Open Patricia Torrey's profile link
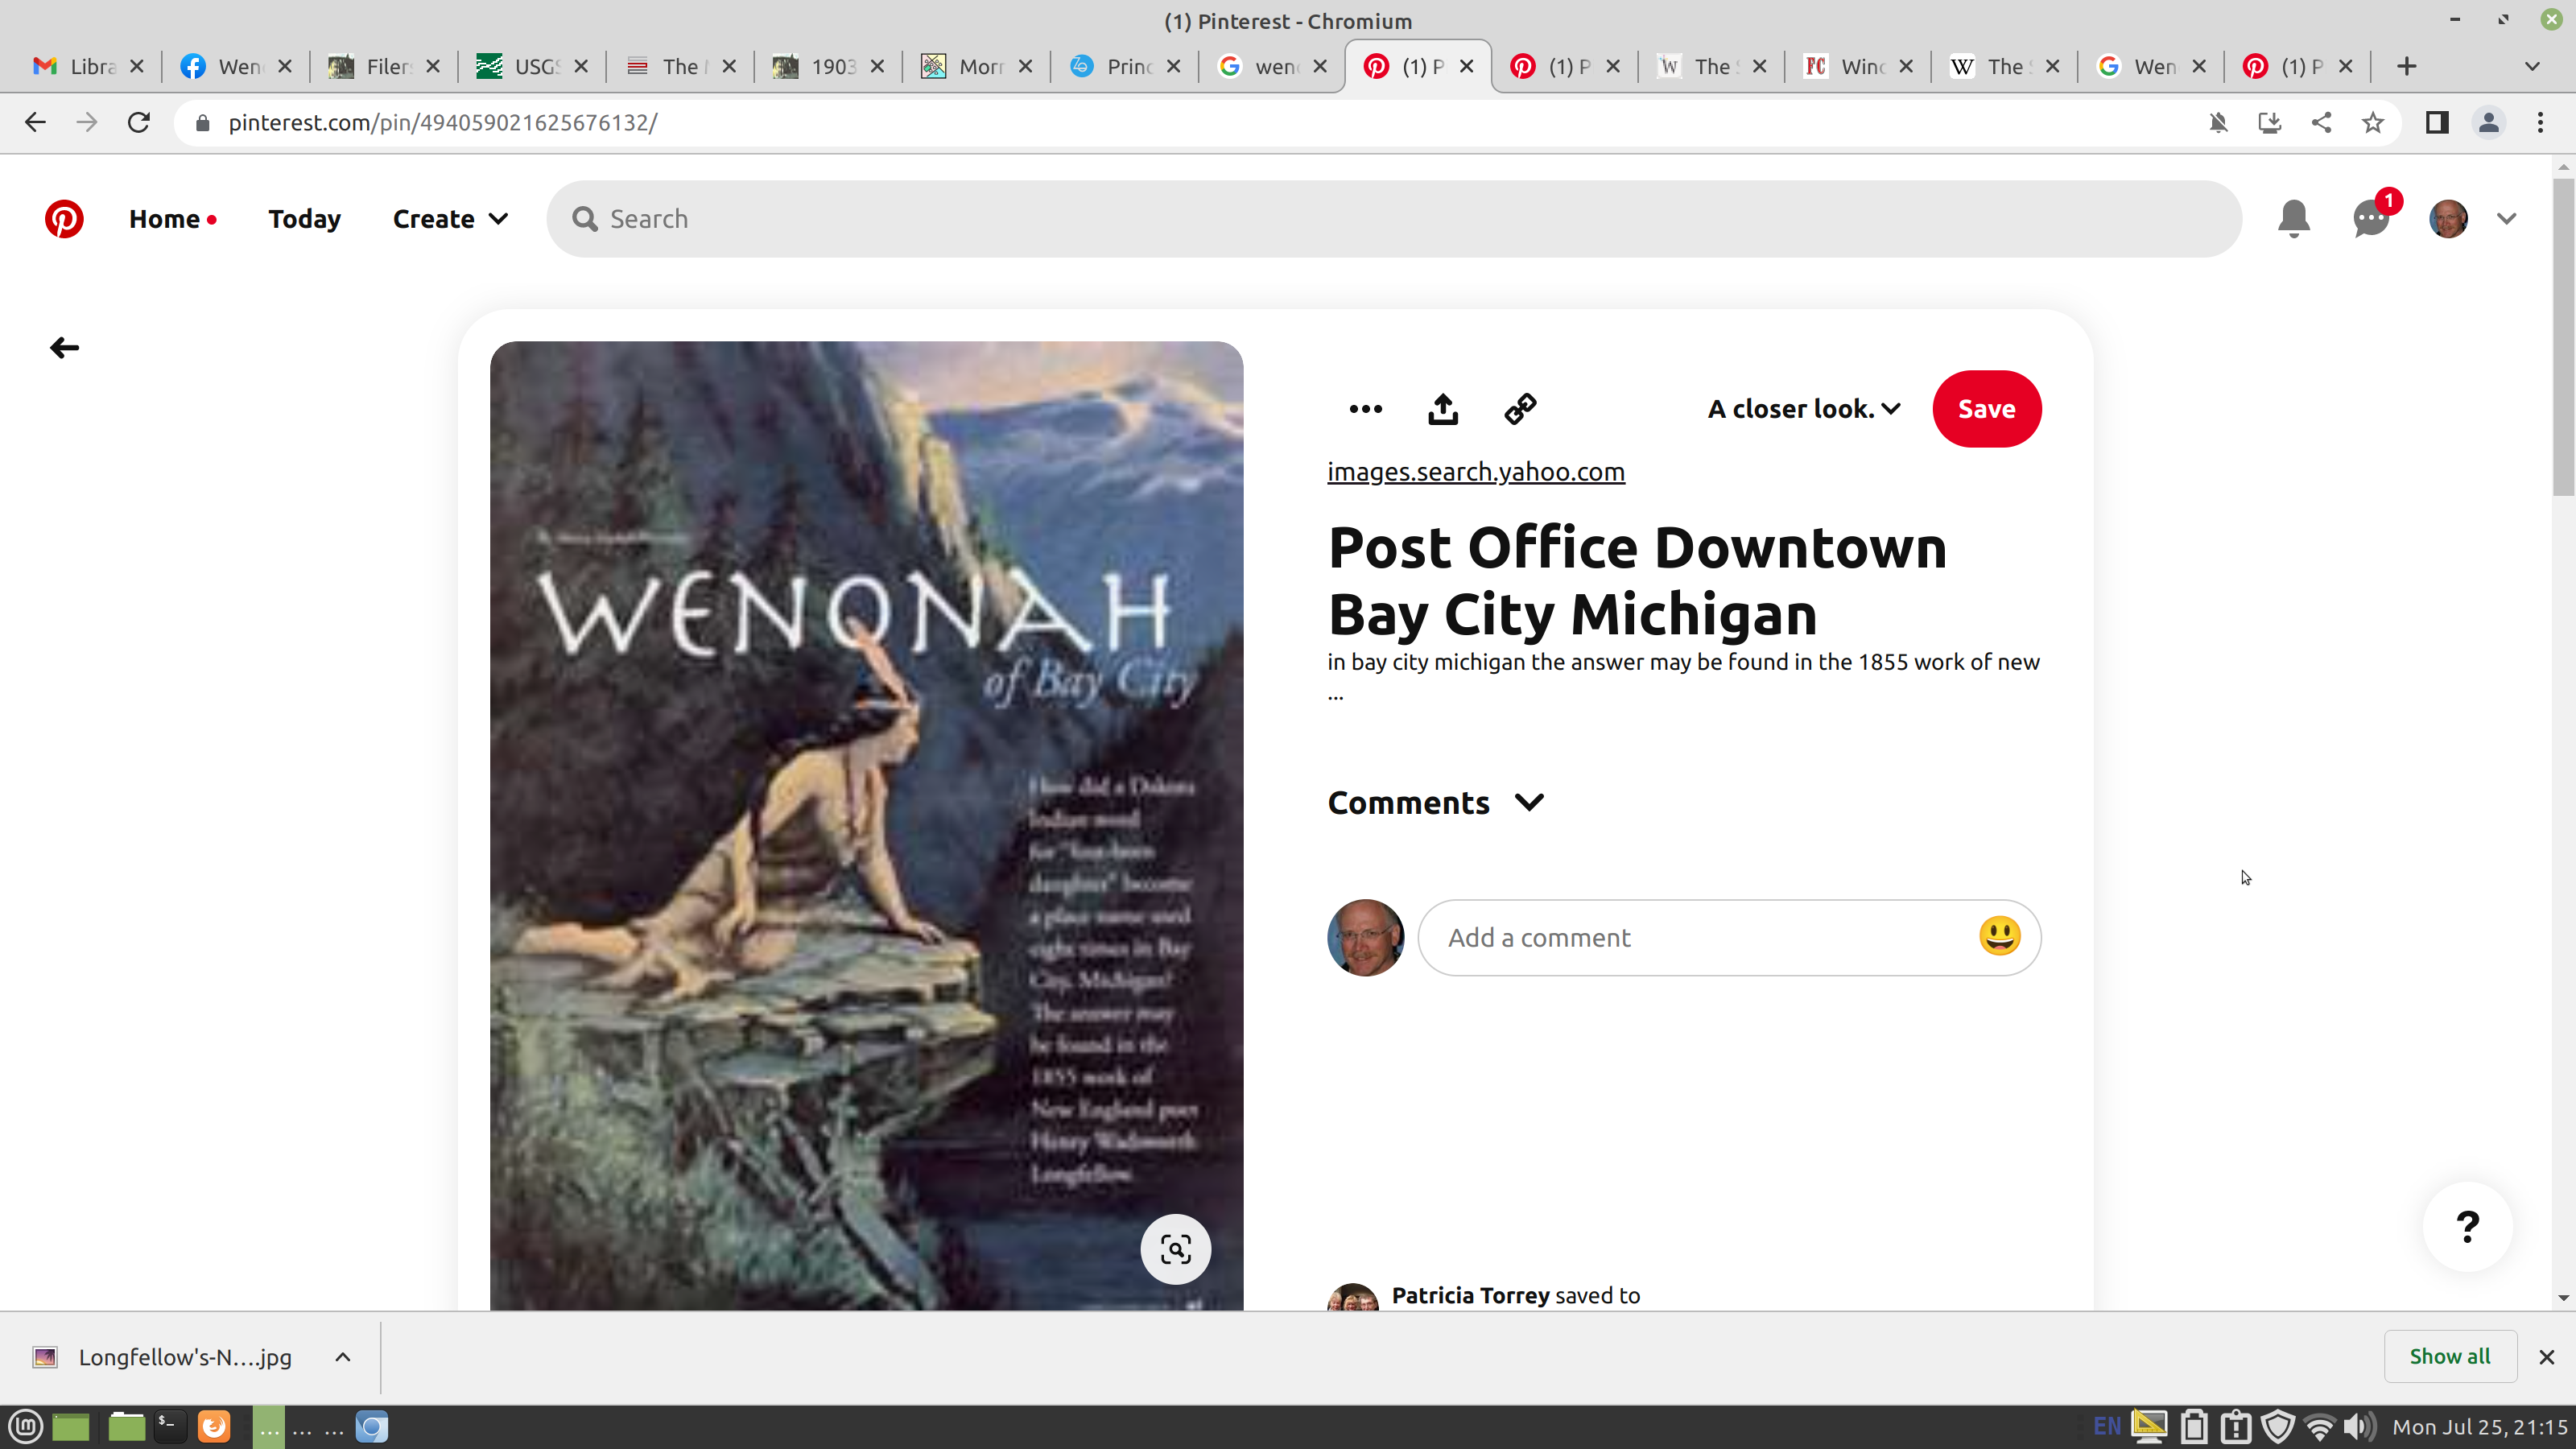2576x1449 pixels. tap(1470, 1295)
